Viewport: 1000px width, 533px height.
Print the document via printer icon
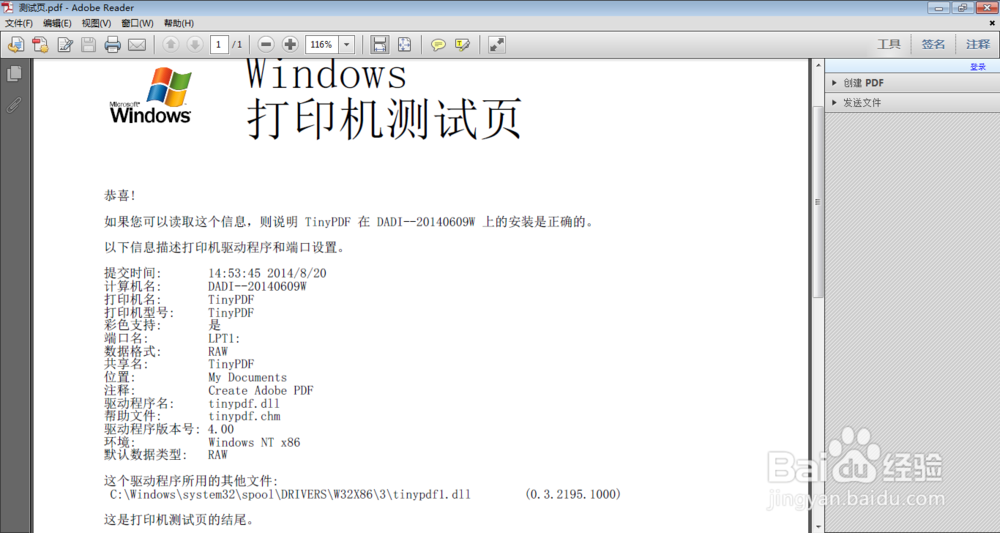click(x=113, y=45)
